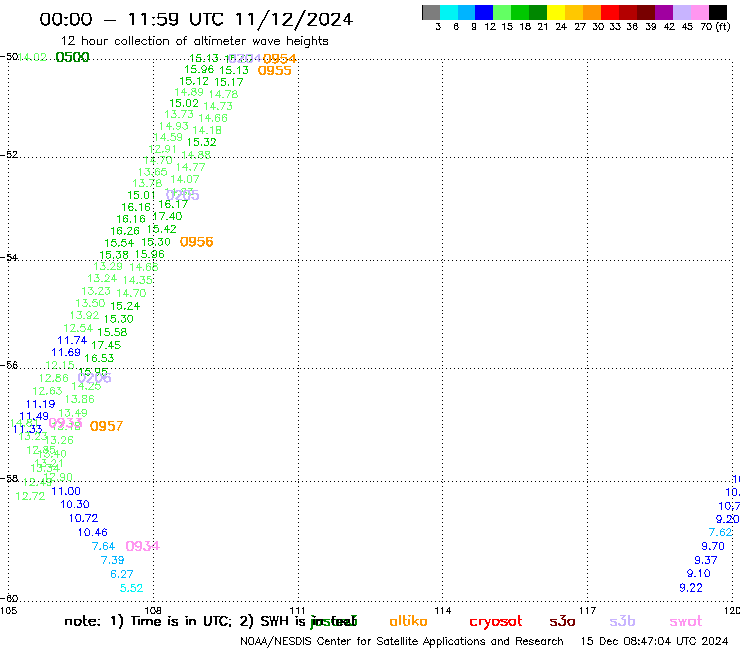
Task: Click the 15.42 wave height value
Action: 161,229
